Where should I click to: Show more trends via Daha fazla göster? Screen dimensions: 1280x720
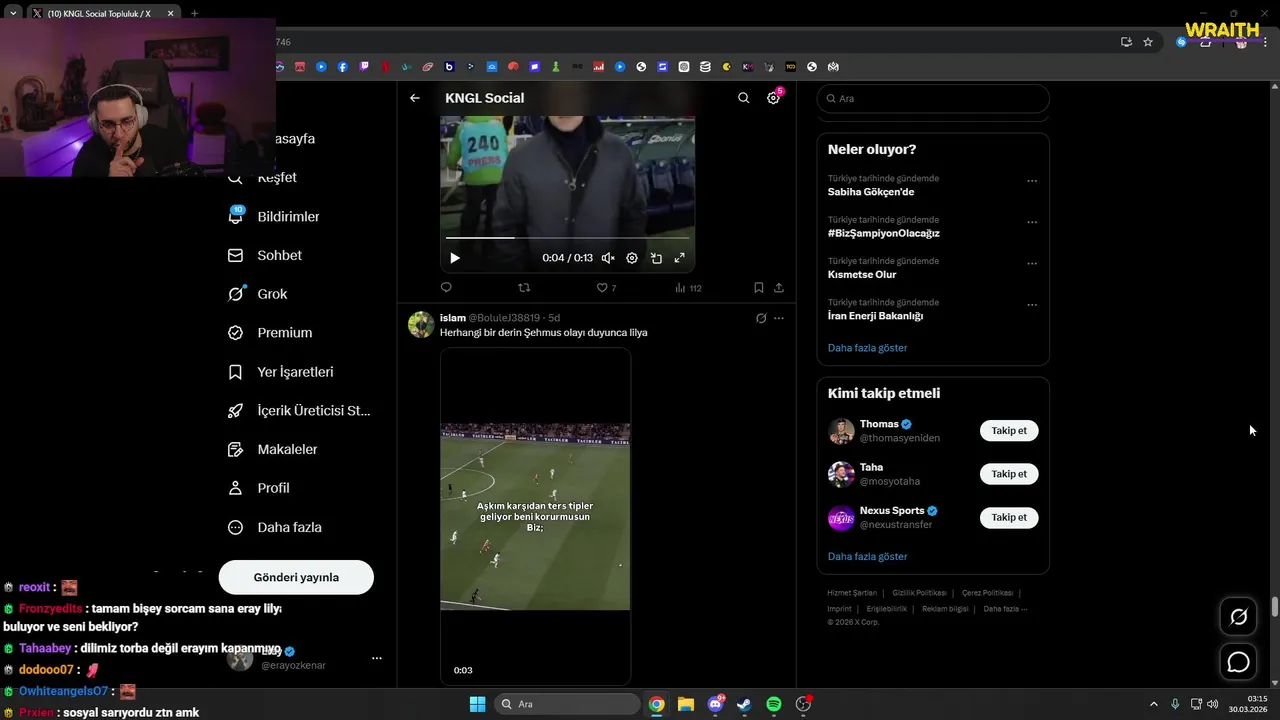click(868, 348)
